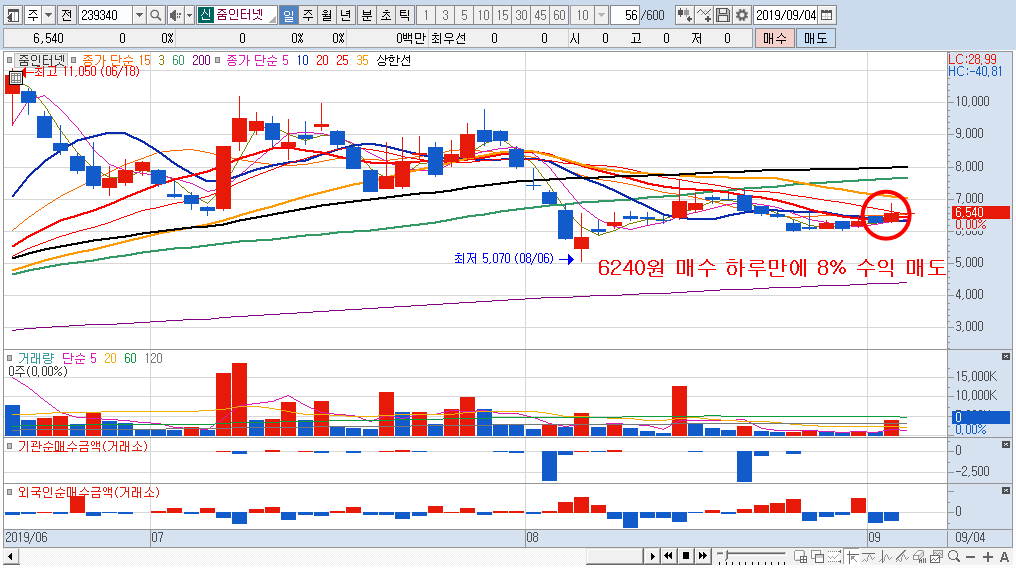Click the candle count field 56
The height and width of the screenshot is (568, 1016).
[x=625, y=15]
